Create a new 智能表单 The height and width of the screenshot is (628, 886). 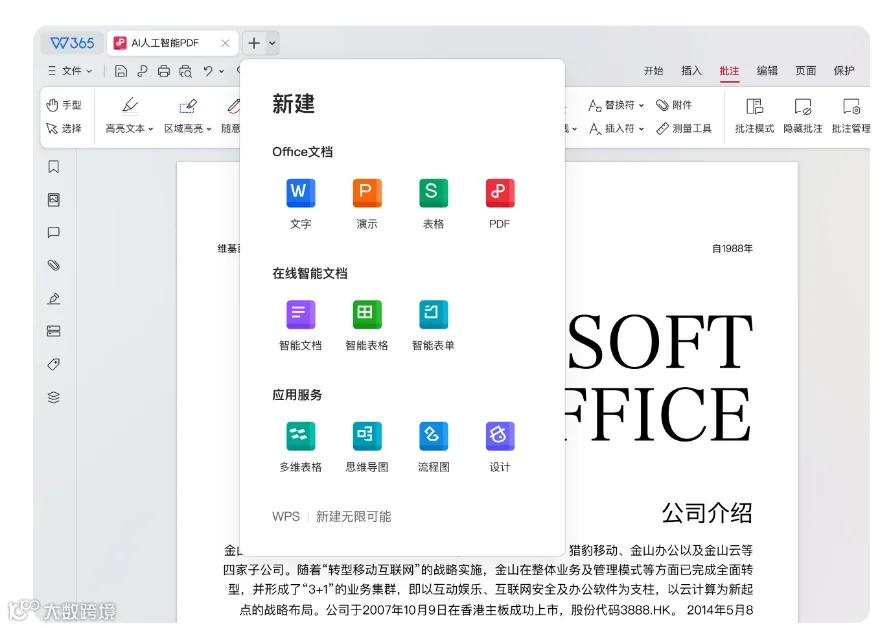click(x=433, y=324)
